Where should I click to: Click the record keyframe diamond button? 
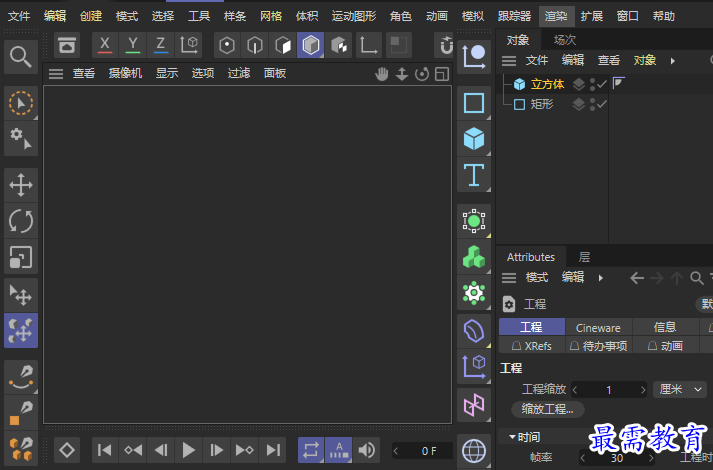[67, 450]
